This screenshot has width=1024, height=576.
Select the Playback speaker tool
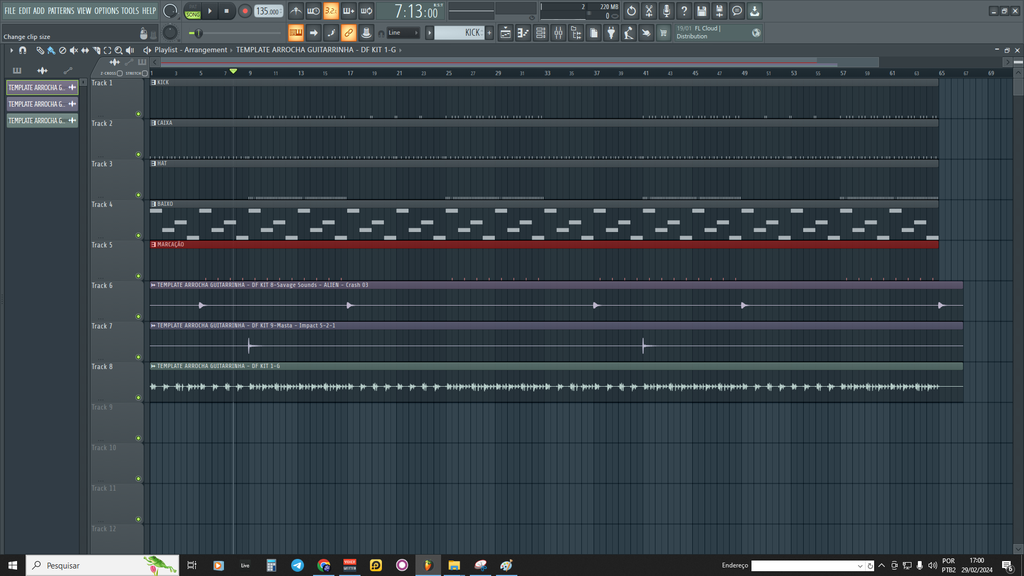pyautogui.click(x=130, y=50)
